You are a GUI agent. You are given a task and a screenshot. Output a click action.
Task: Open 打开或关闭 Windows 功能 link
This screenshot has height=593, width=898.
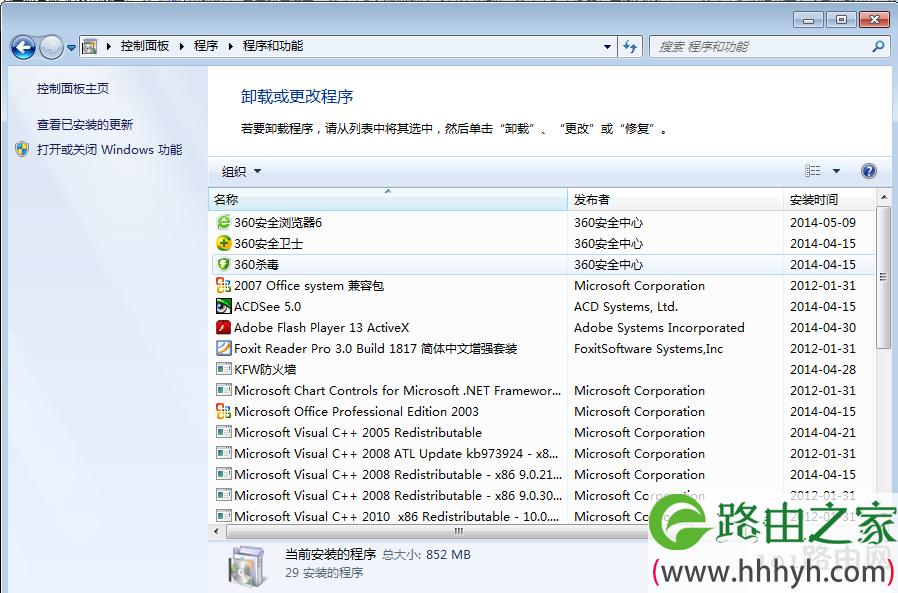point(109,150)
